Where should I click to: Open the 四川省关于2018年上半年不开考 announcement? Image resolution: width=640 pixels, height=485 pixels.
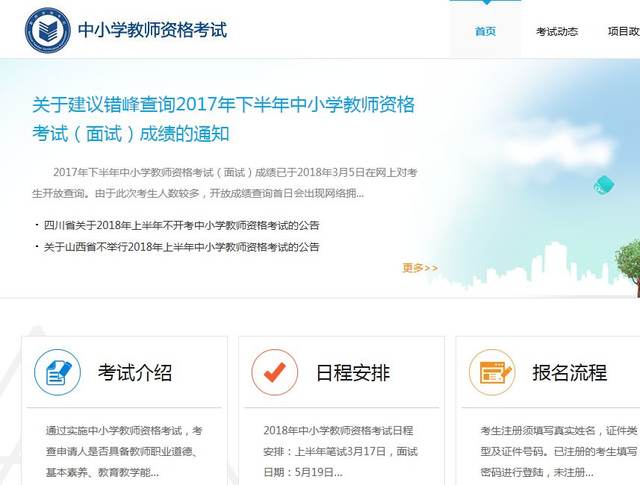click(181, 225)
